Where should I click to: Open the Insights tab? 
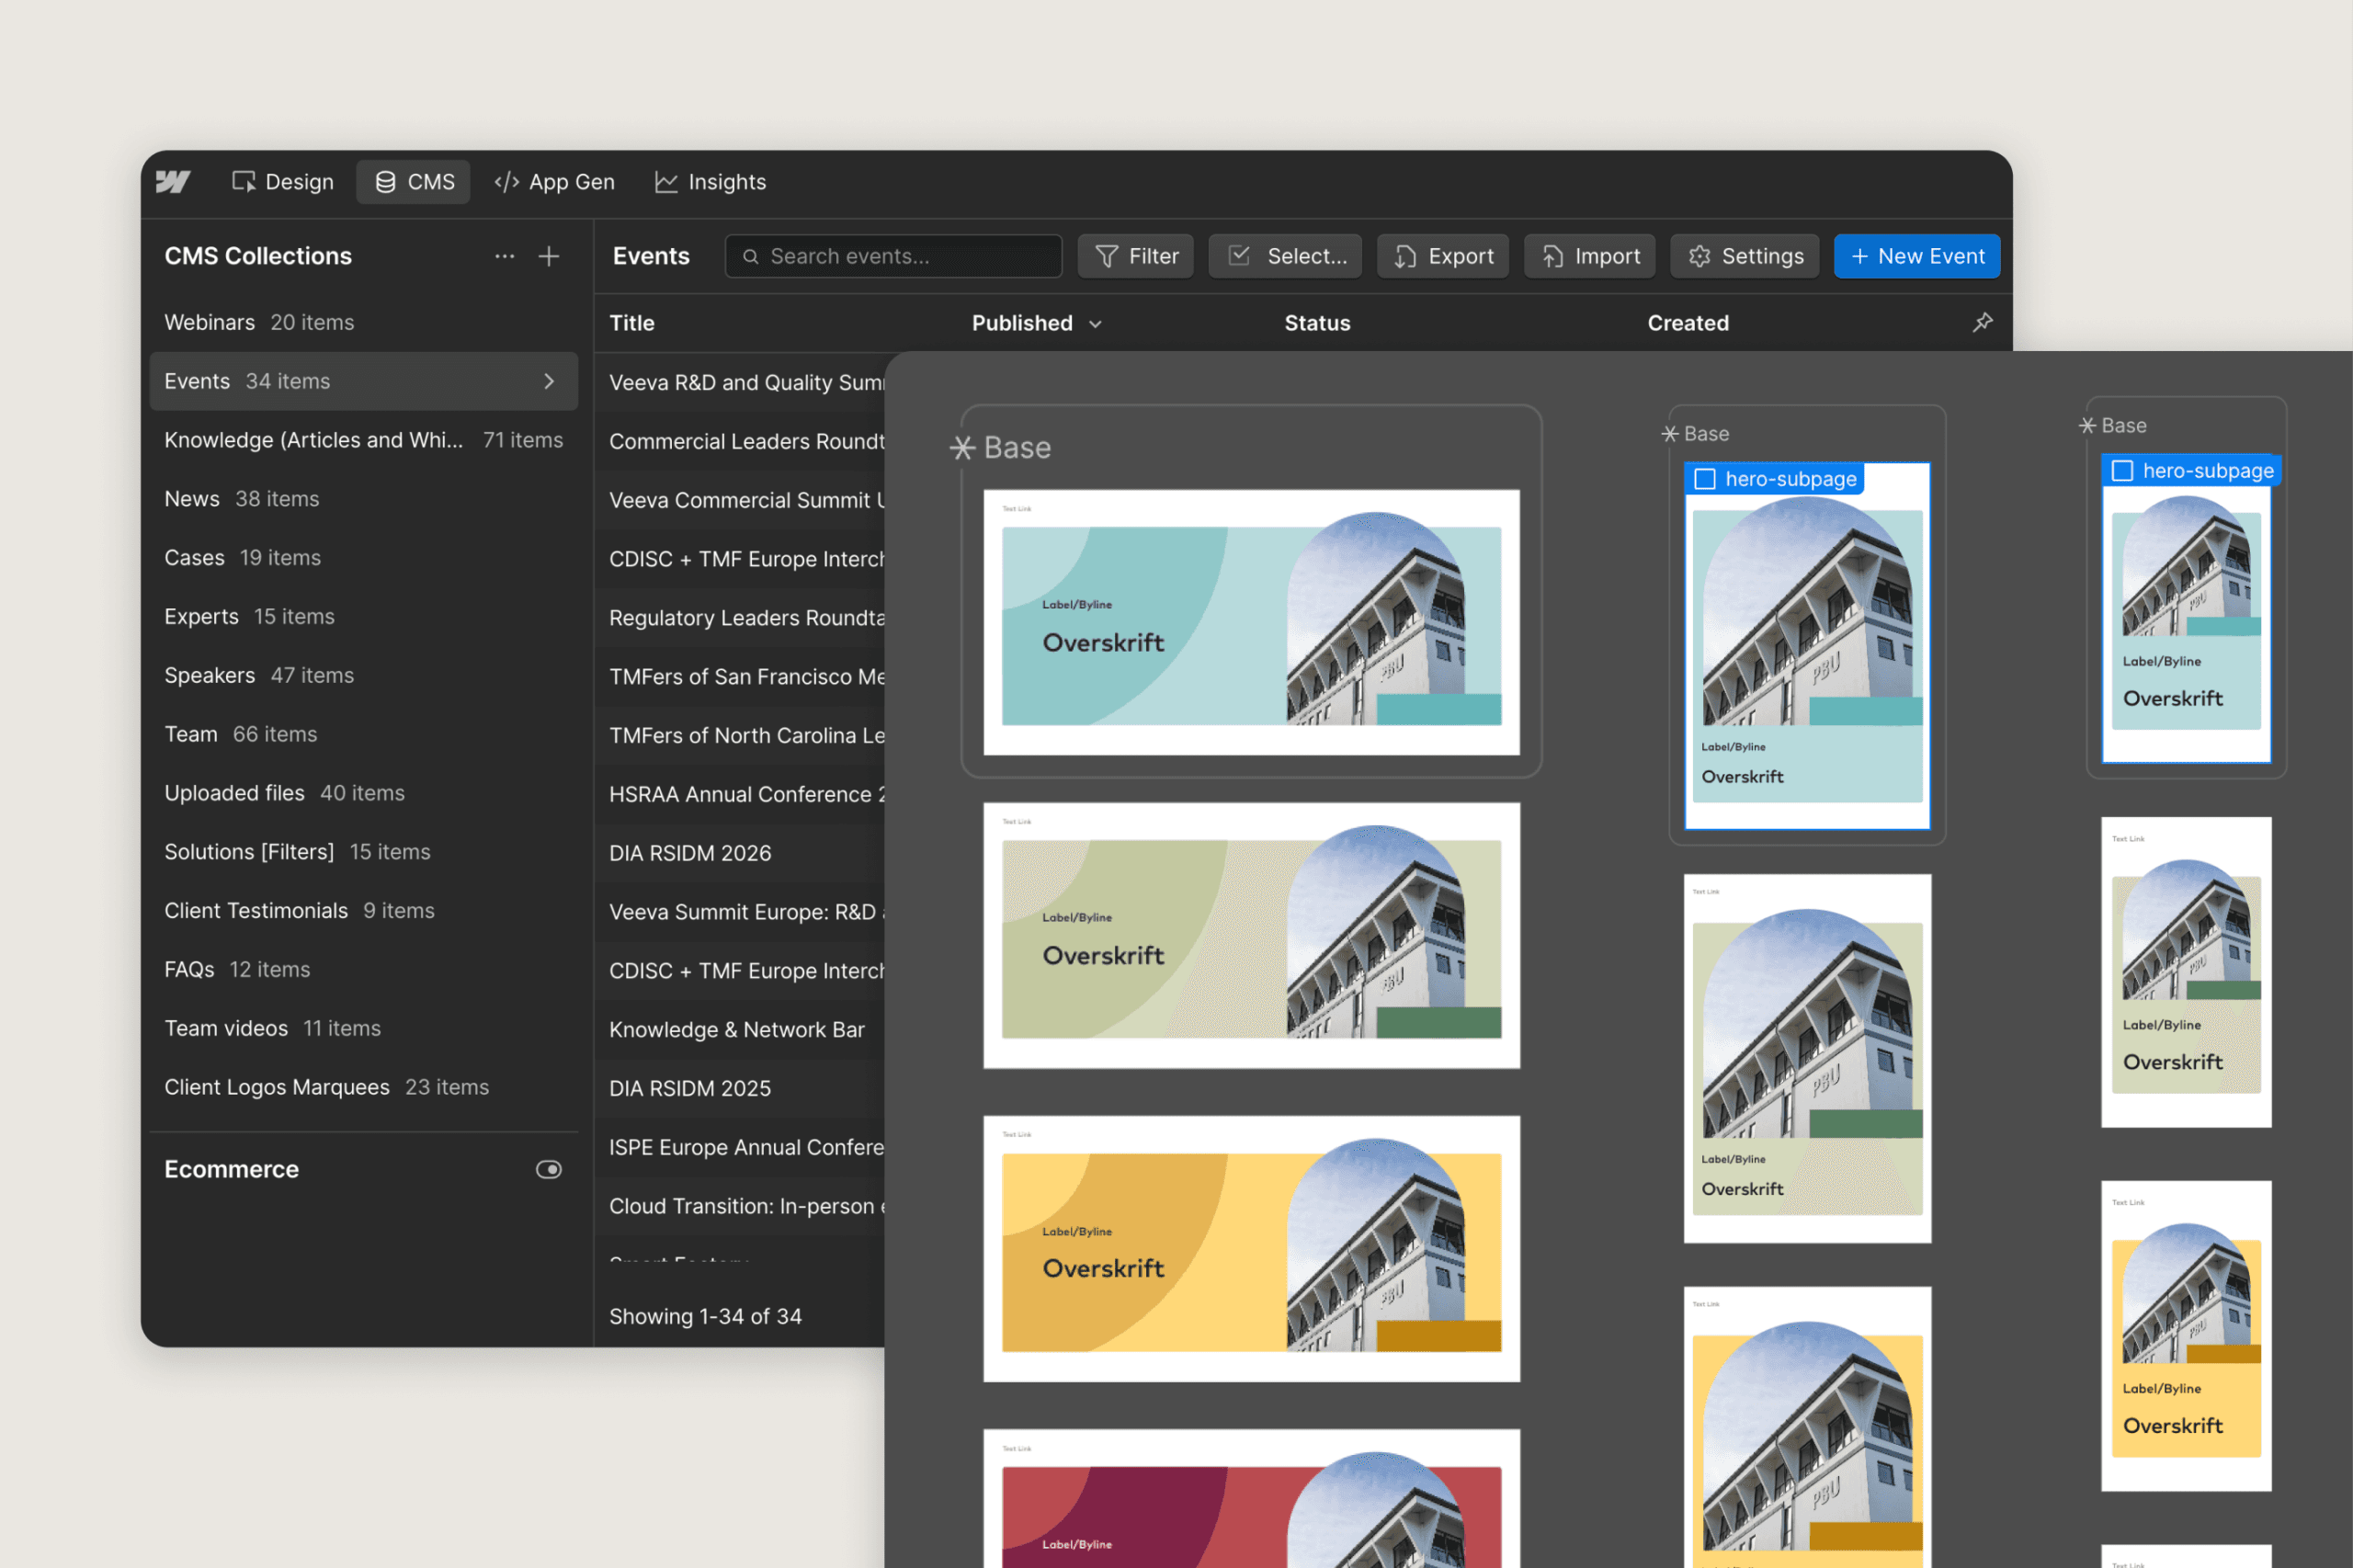pyautogui.click(x=710, y=182)
